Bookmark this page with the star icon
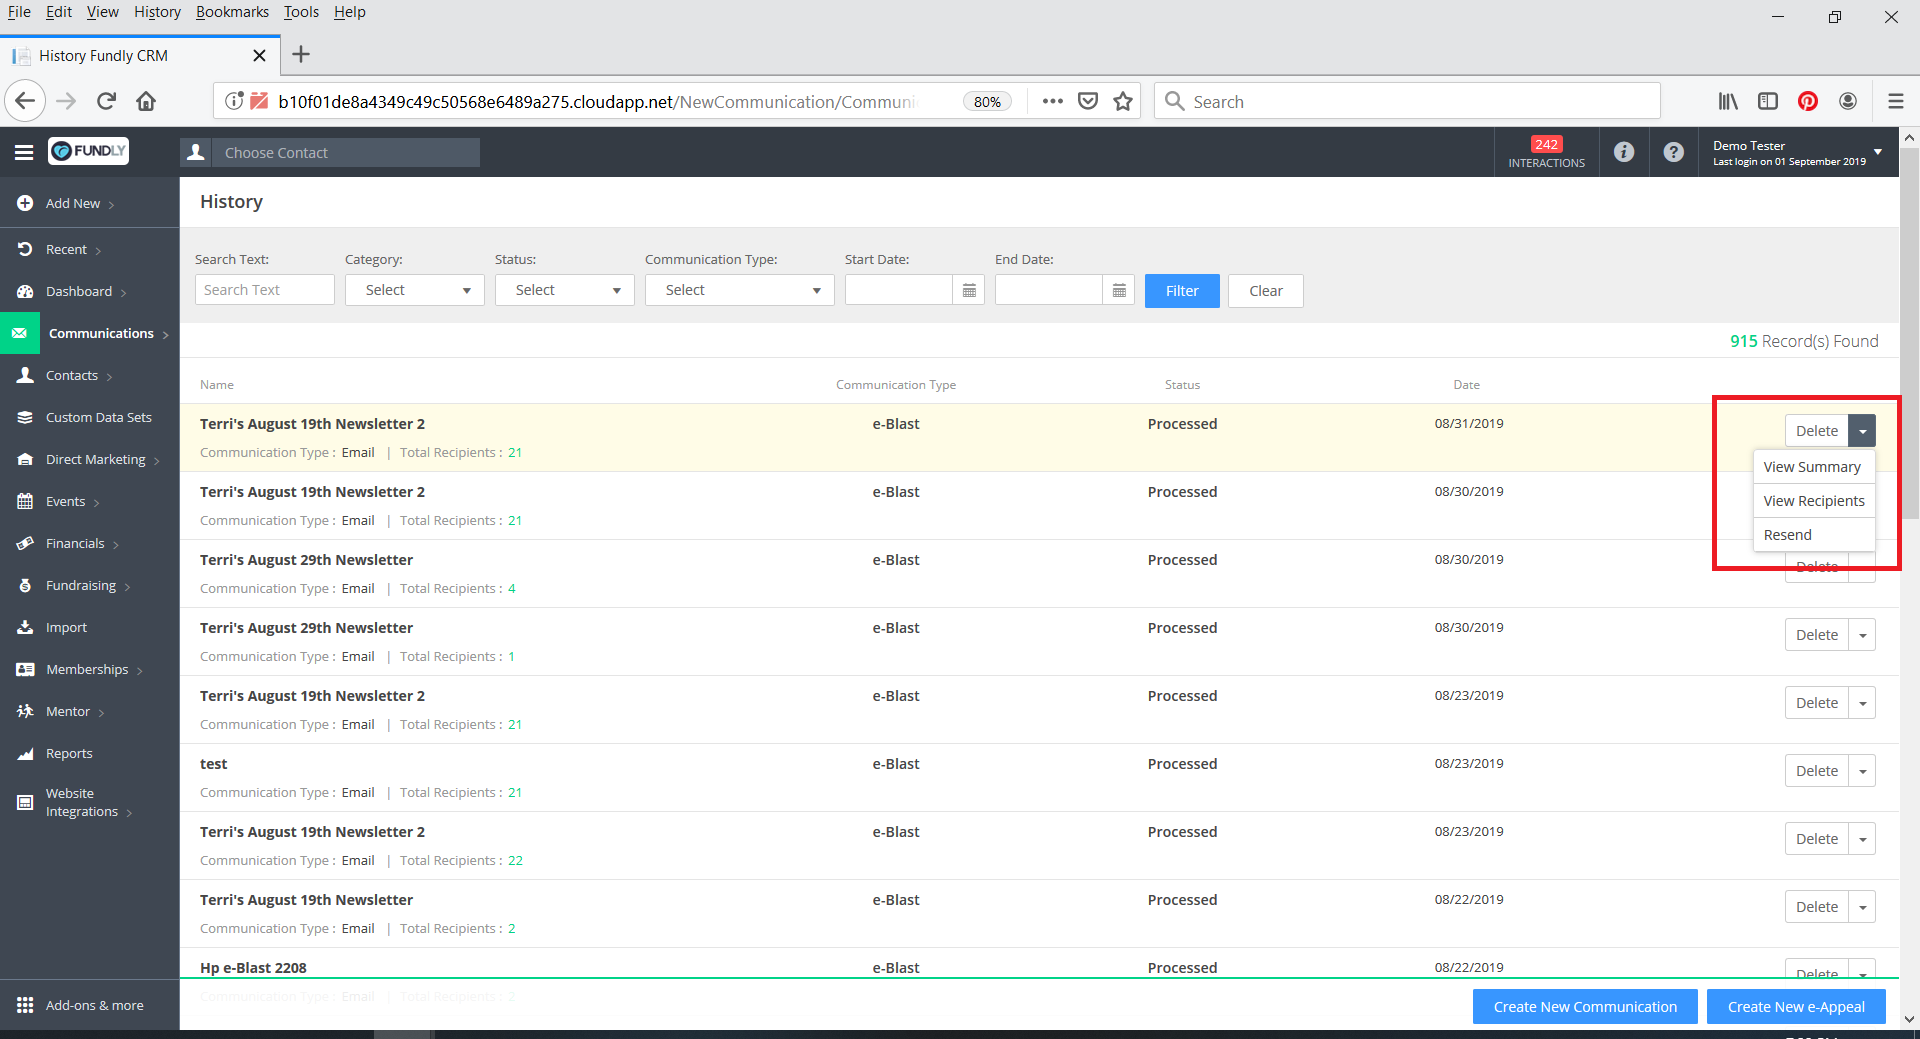Image resolution: width=1920 pixels, height=1039 pixels. point(1123,101)
